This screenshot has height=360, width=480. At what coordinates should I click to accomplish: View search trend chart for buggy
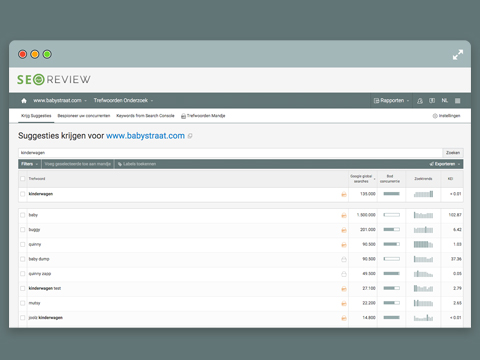point(423,230)
